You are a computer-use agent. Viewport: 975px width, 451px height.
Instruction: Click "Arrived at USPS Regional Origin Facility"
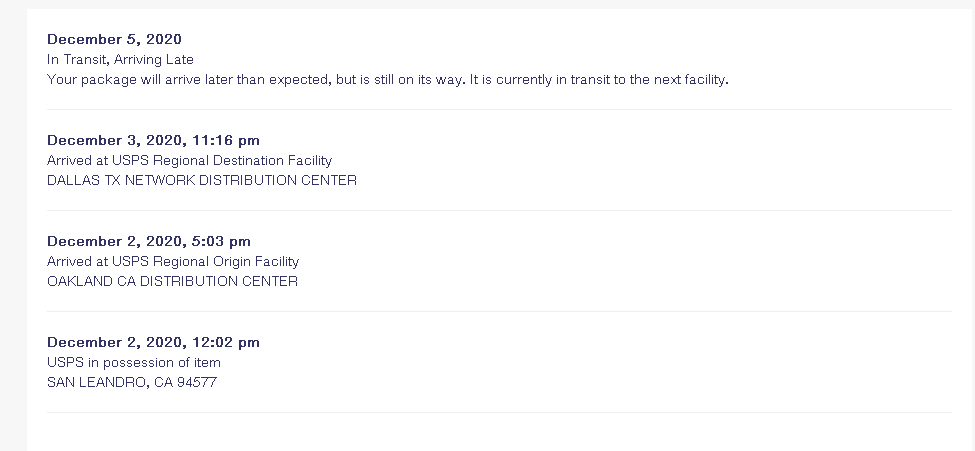tap(172, 261)
